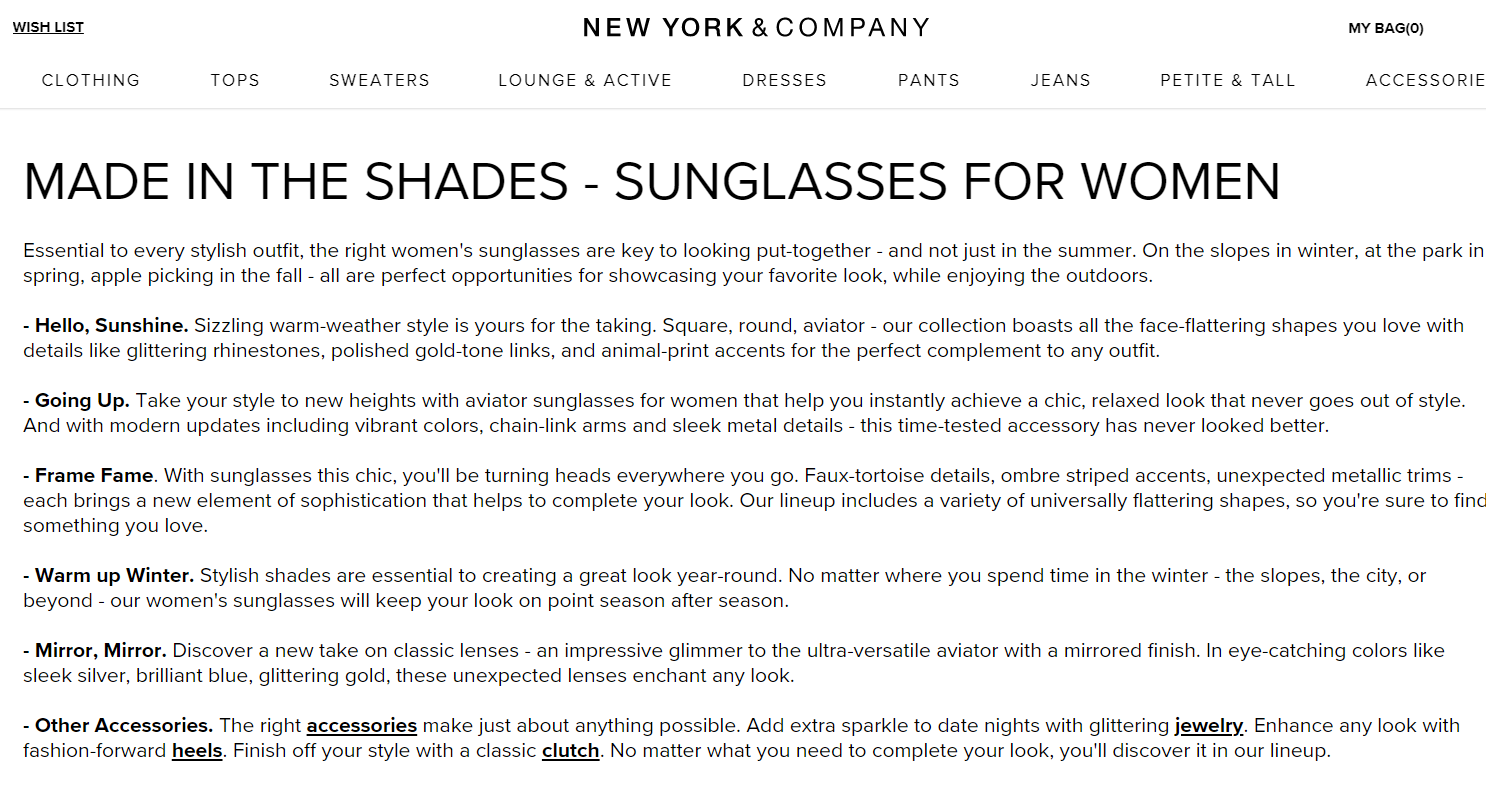Click the bold Hello, Sunshine text
Image resolution: width=1486 pixels, height=786 pixels.
click(111, 326)
